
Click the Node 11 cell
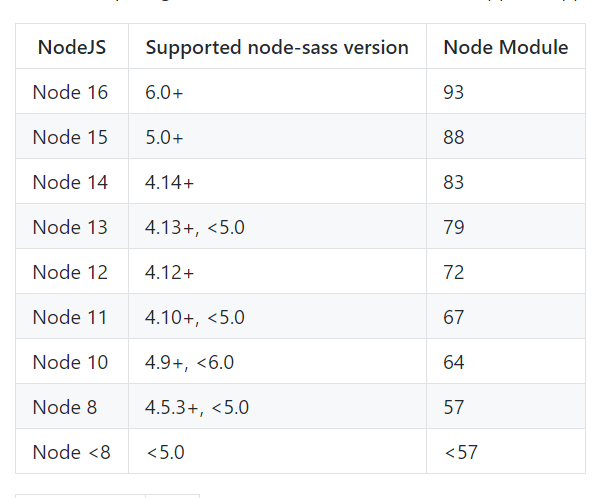pyautogui.click(x=70, y=317)
